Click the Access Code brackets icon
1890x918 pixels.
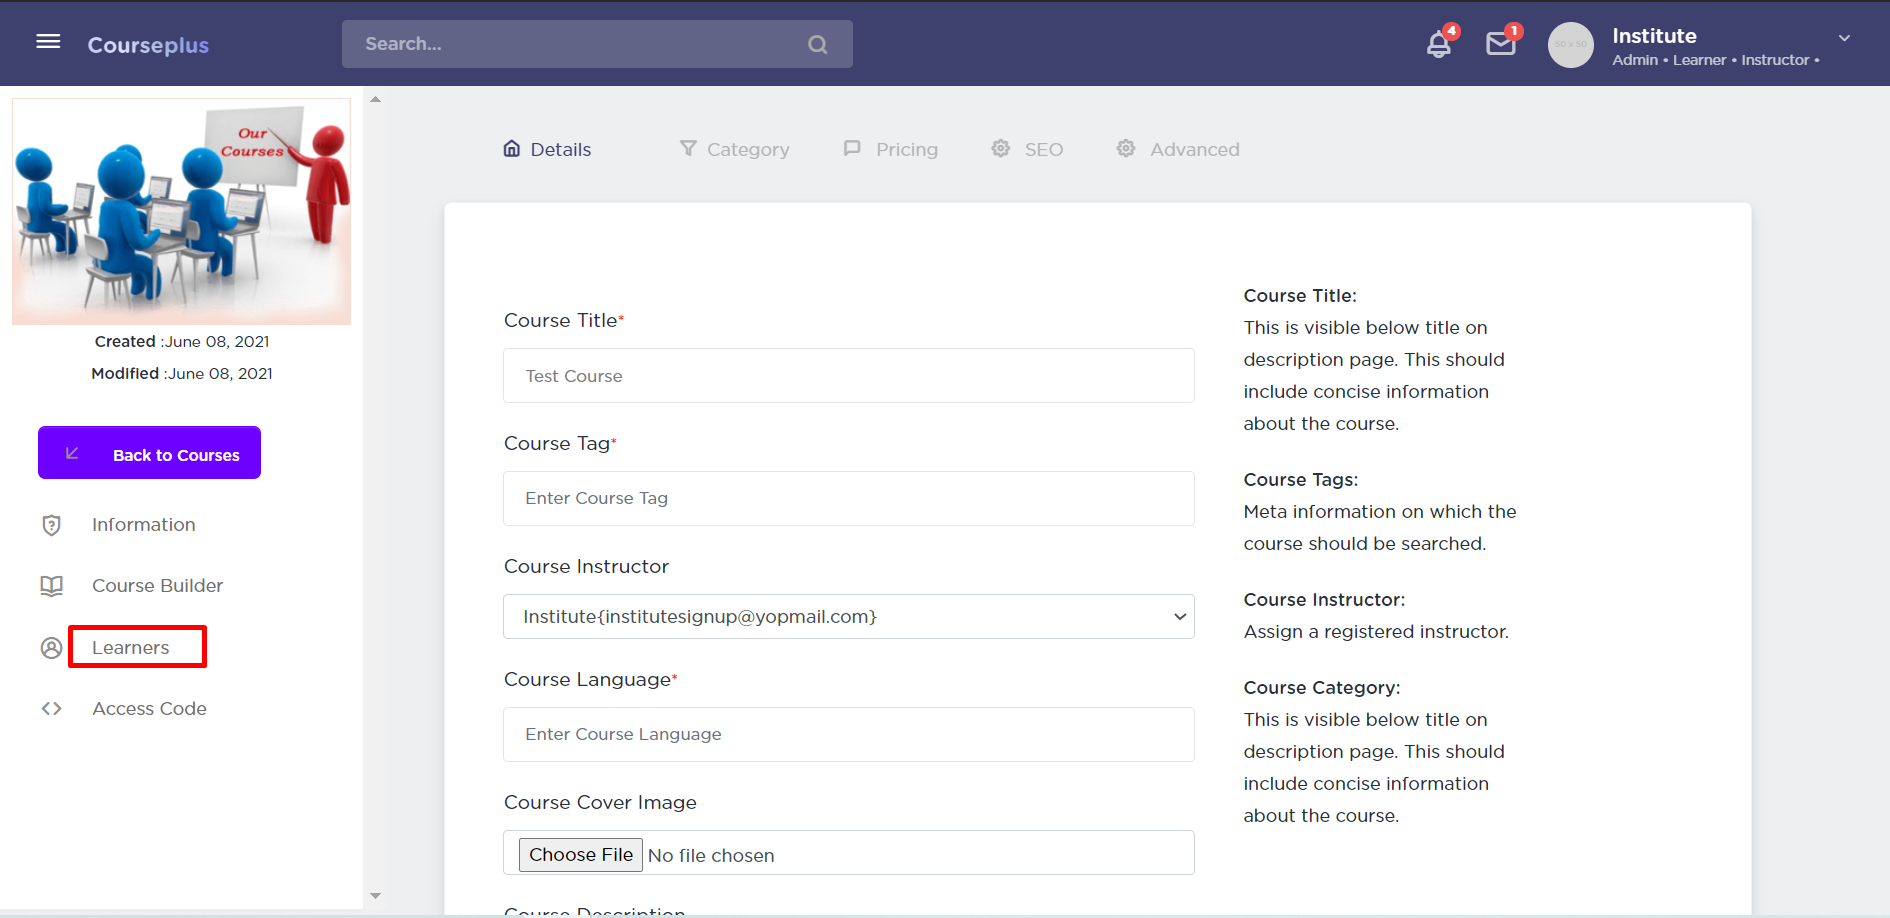click(x=52, y=709)
